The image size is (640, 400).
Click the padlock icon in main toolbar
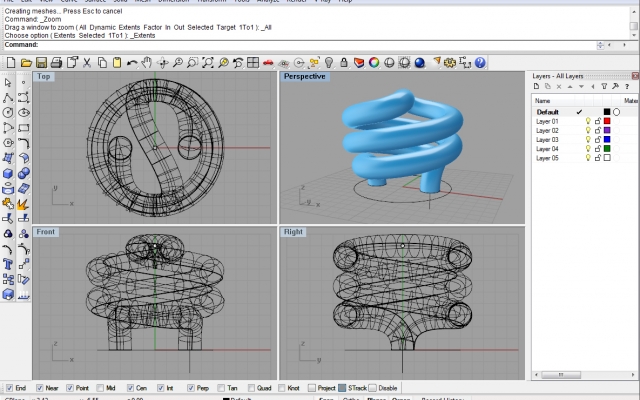pos(344,63)
